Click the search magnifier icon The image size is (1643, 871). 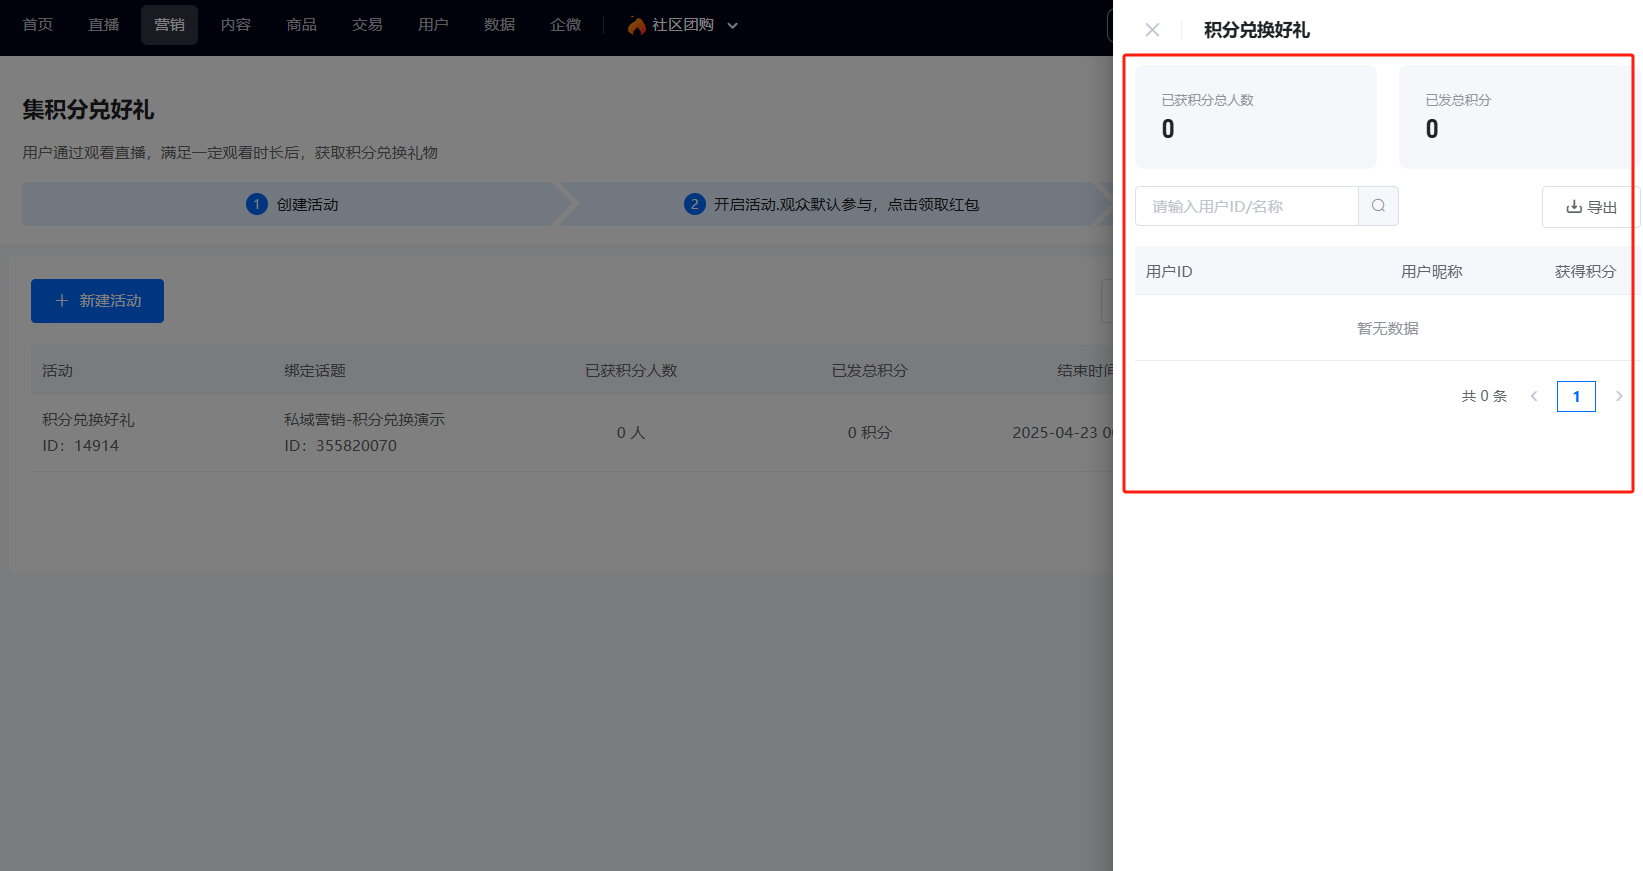pyautogui.click(x=1378, y=206)
